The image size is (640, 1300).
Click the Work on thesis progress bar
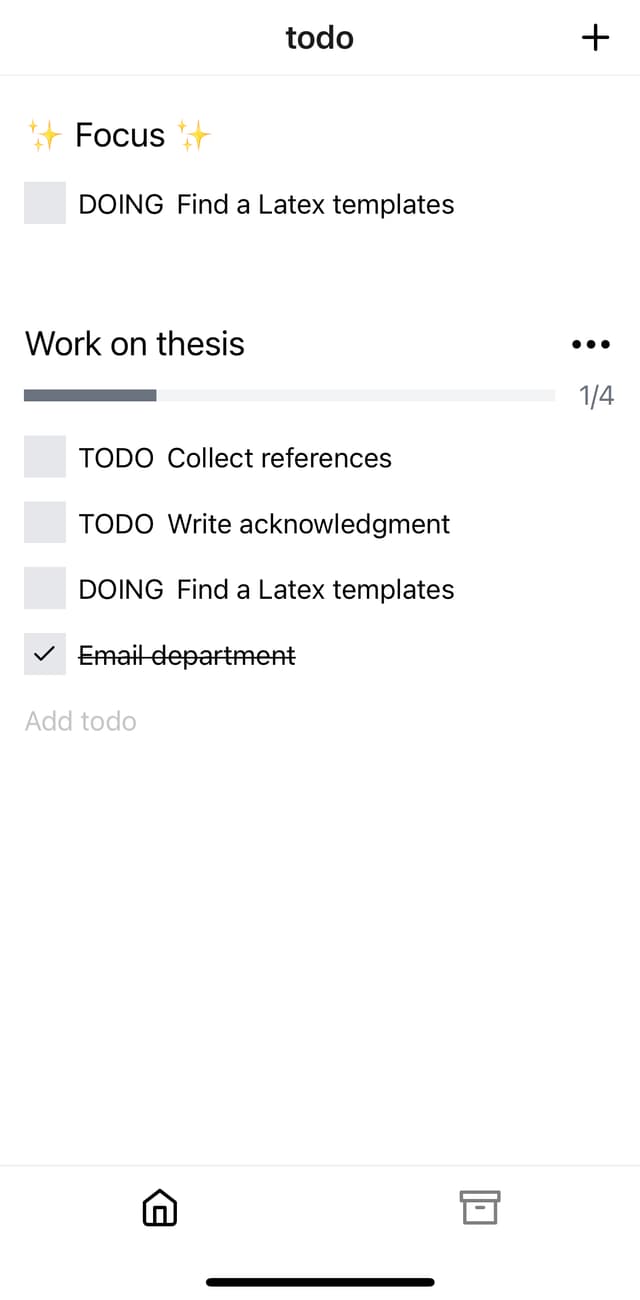pyautogui.click(x=289, y=396)
